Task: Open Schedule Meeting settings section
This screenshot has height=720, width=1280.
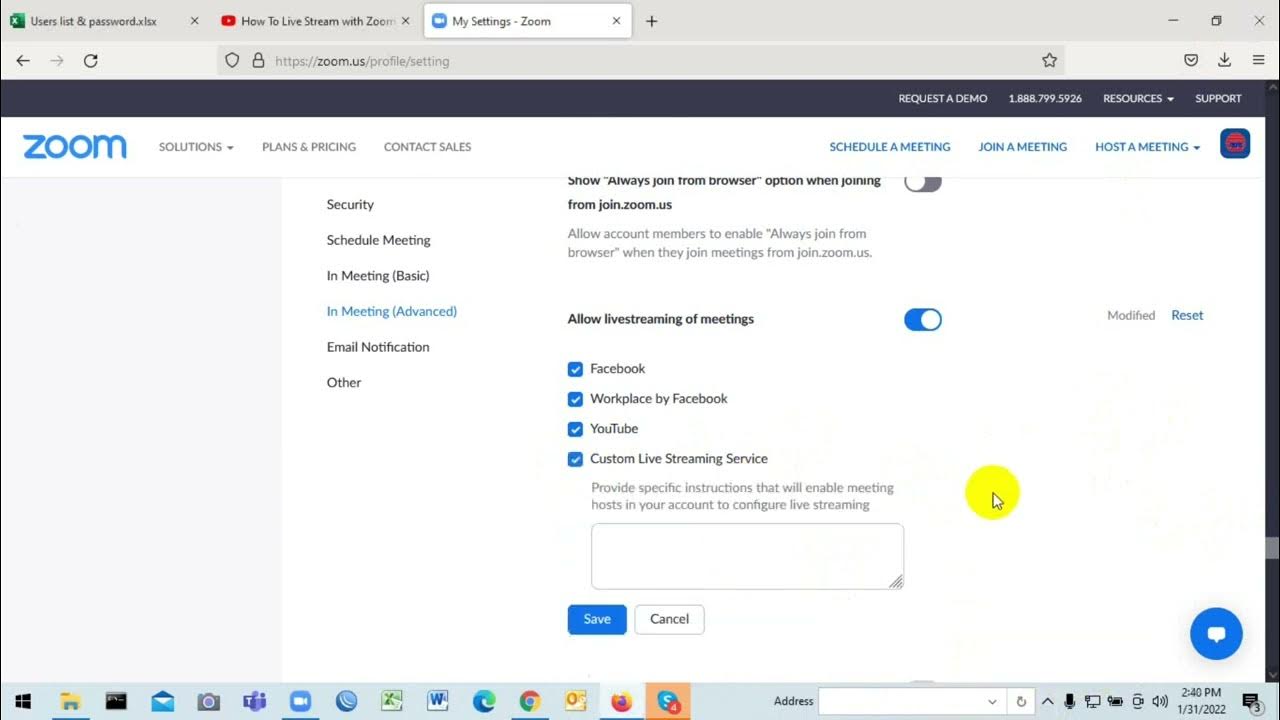Action: pyautogui.click(x=378, y=240)
